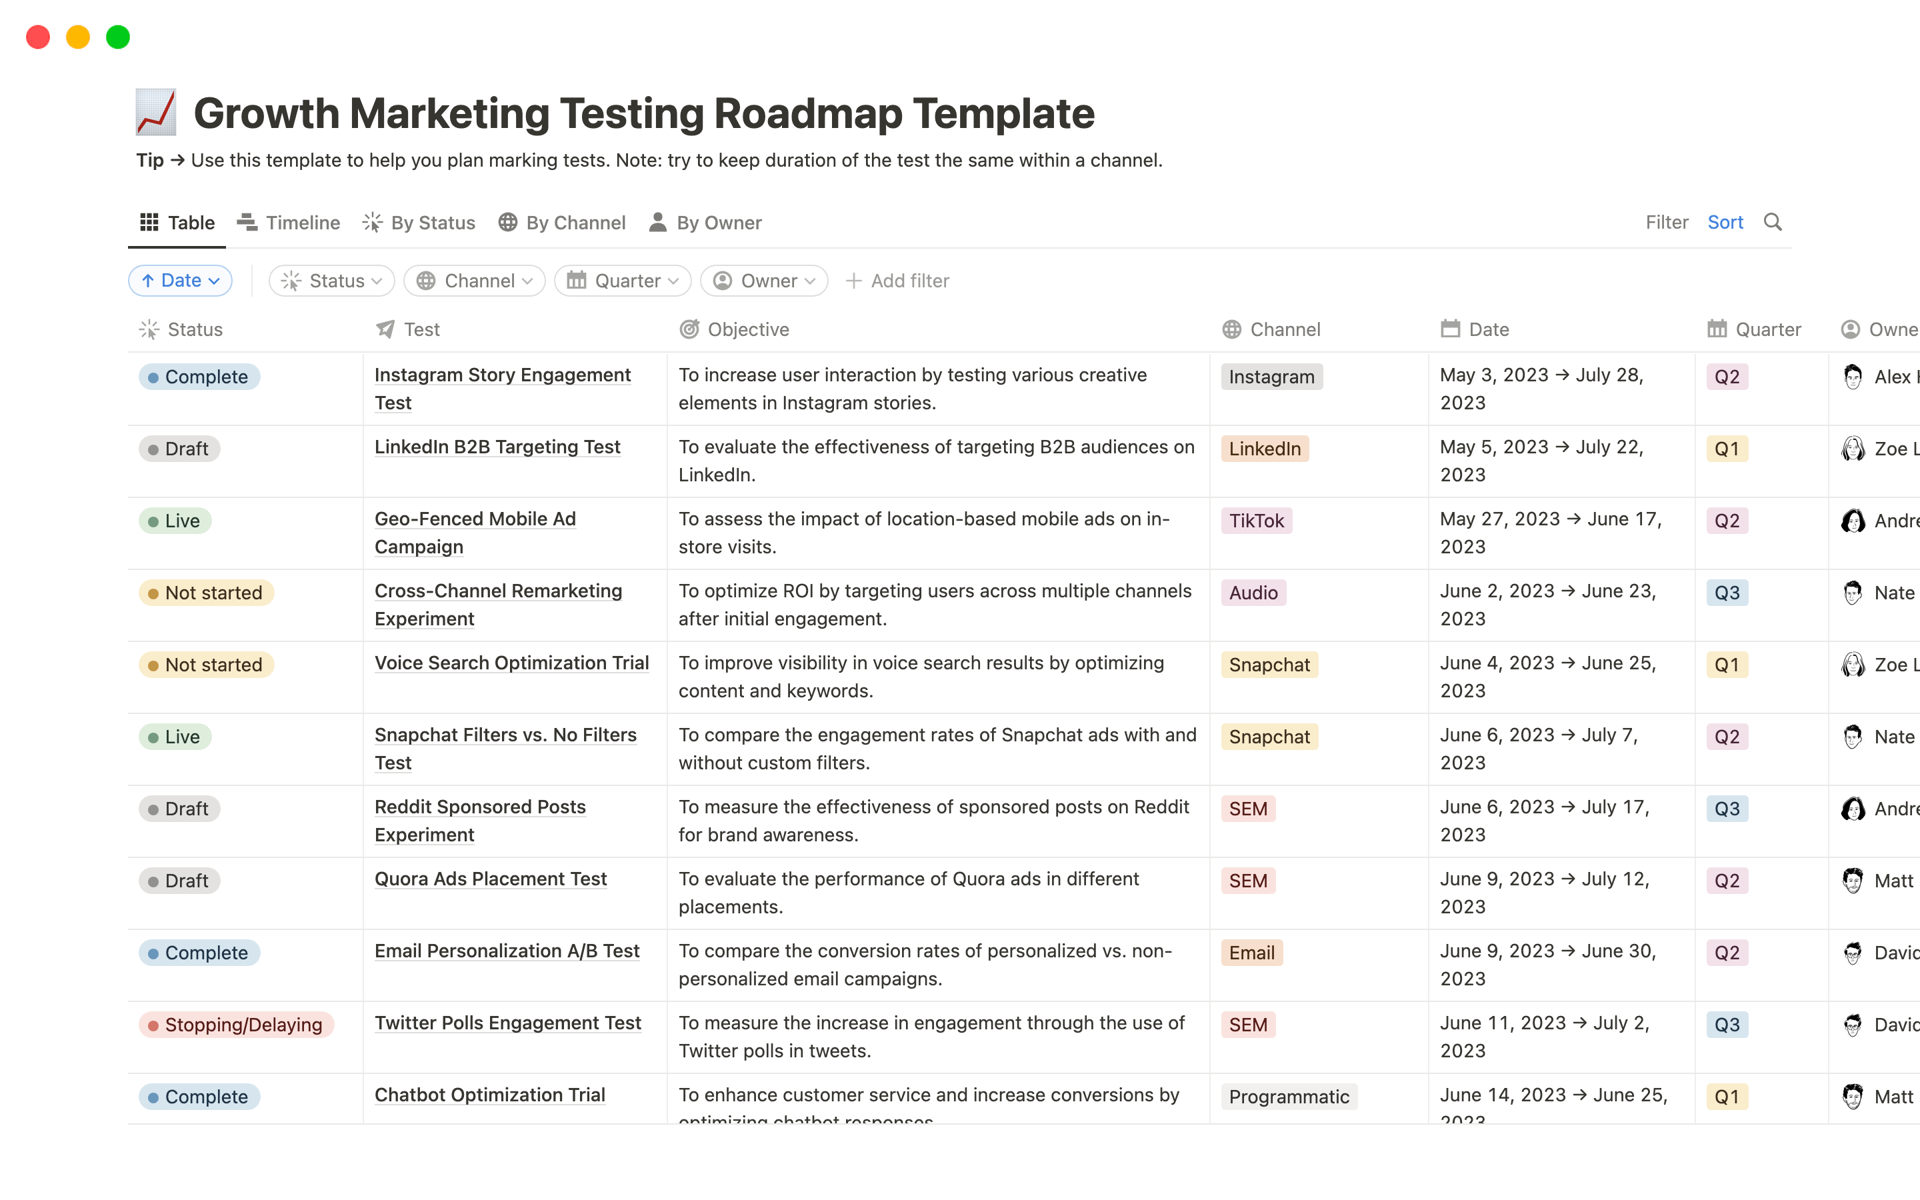This screenshot has width=1920, height=1200.
Task: Click the Test column header icon
Action: 385,330
